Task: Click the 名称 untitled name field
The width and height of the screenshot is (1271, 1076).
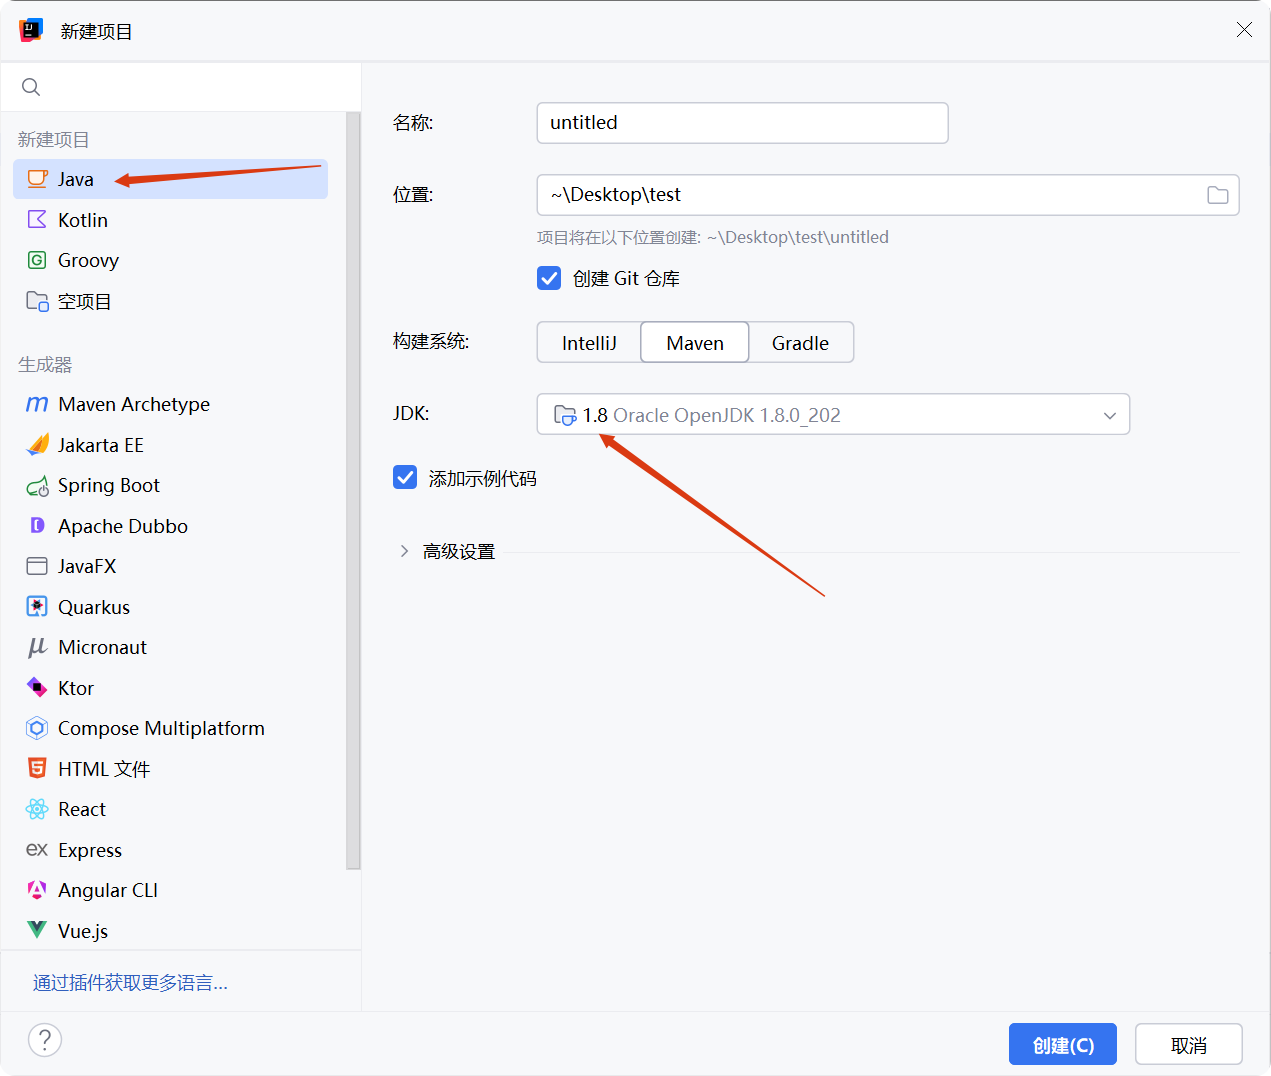Action: (742, 123)
